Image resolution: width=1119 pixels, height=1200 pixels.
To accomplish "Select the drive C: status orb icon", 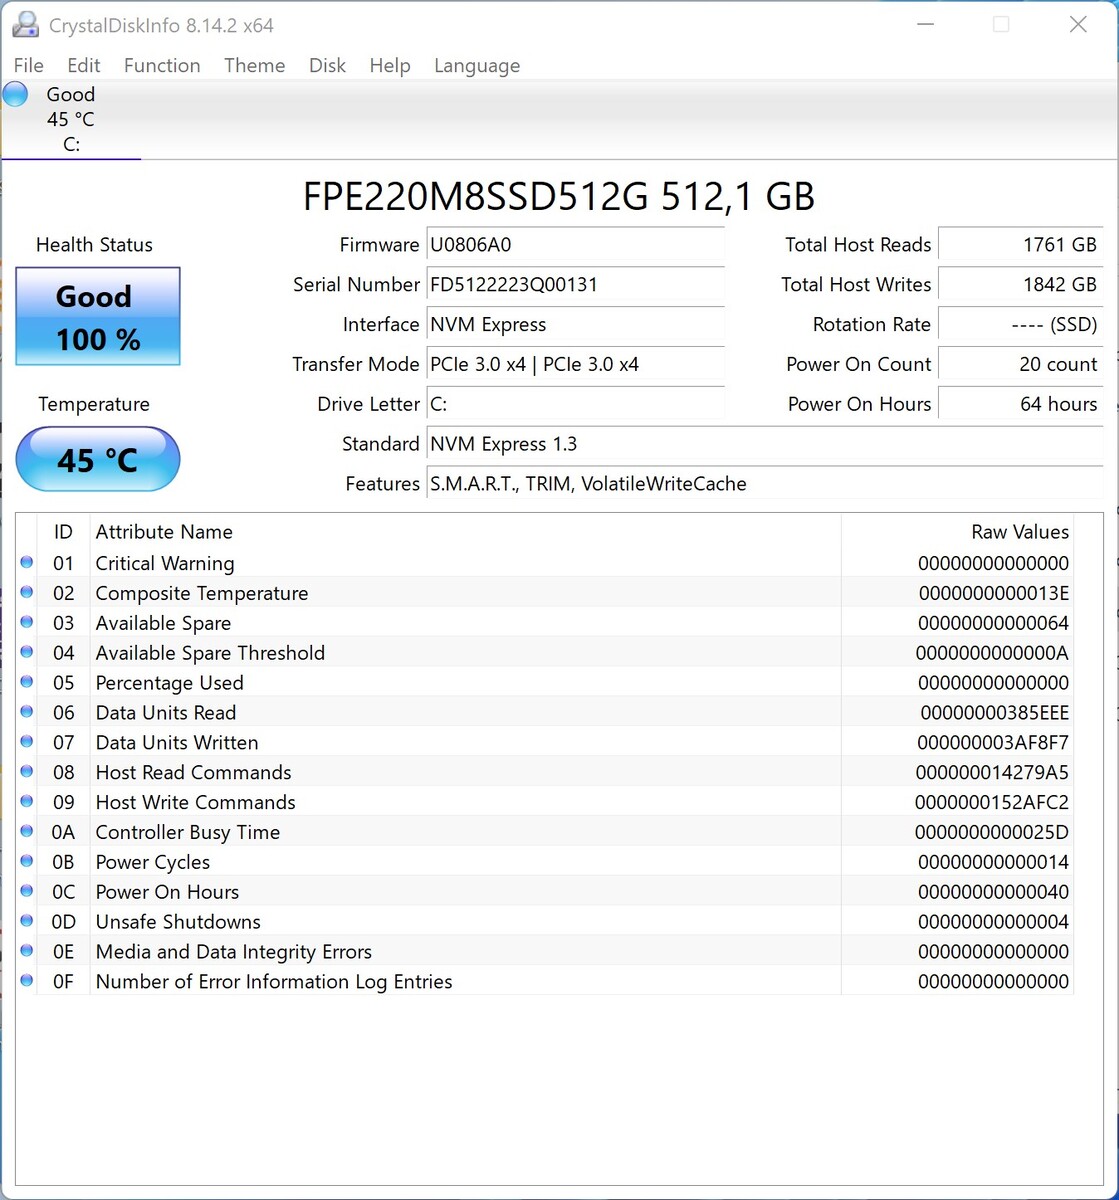I will (15, 94).
